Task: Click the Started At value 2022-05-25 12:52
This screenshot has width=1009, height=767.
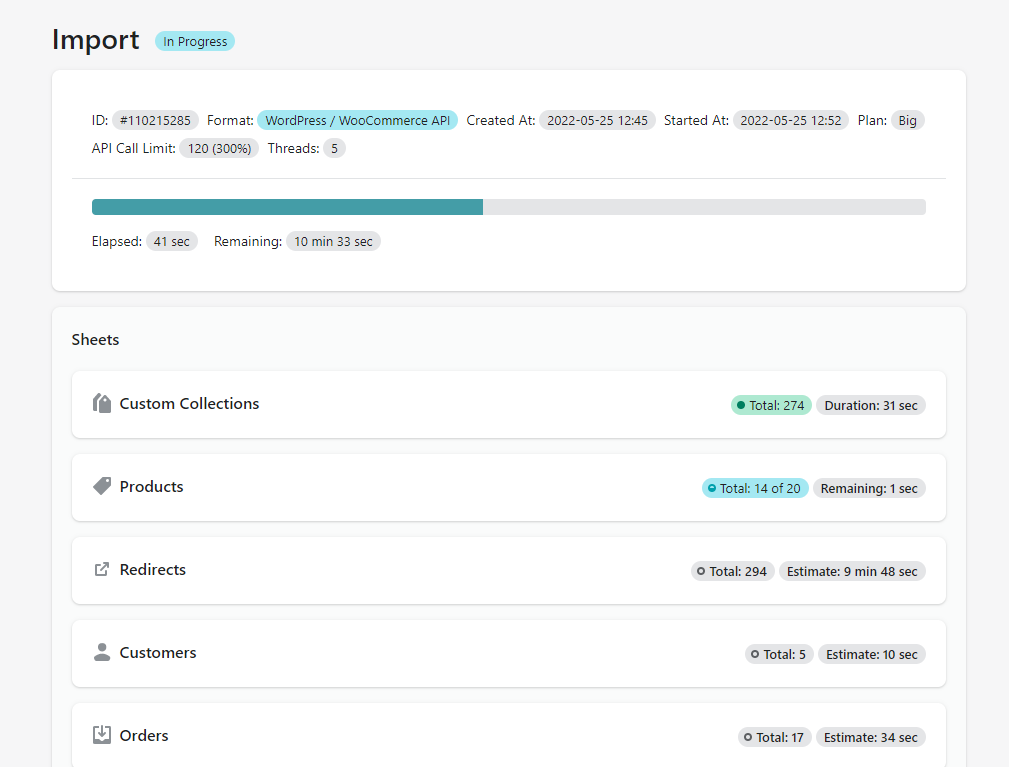Action: tap(791, 120)
